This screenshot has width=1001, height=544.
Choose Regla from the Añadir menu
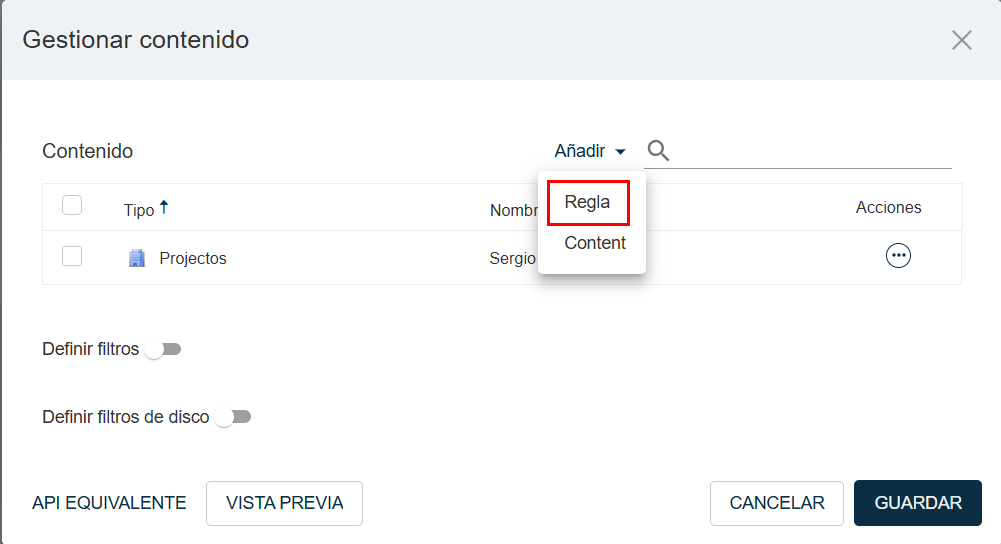(x=587, y=203)
